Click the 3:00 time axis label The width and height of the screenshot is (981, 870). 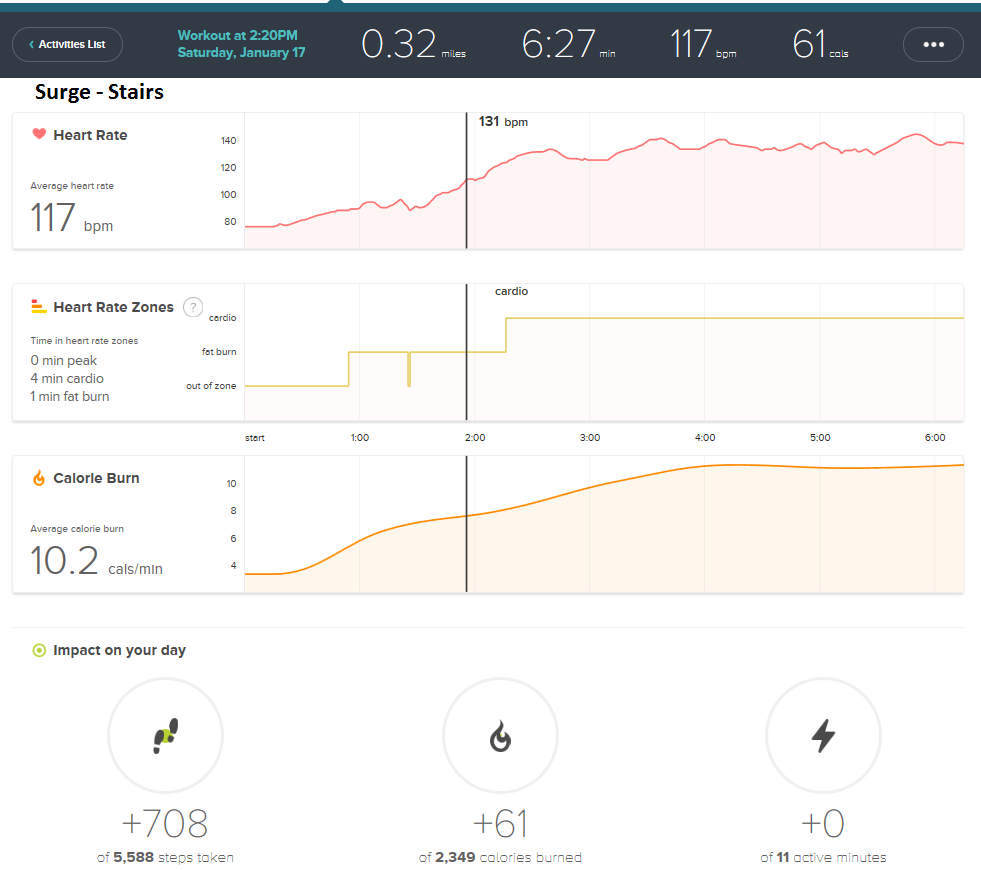(590, 438)
